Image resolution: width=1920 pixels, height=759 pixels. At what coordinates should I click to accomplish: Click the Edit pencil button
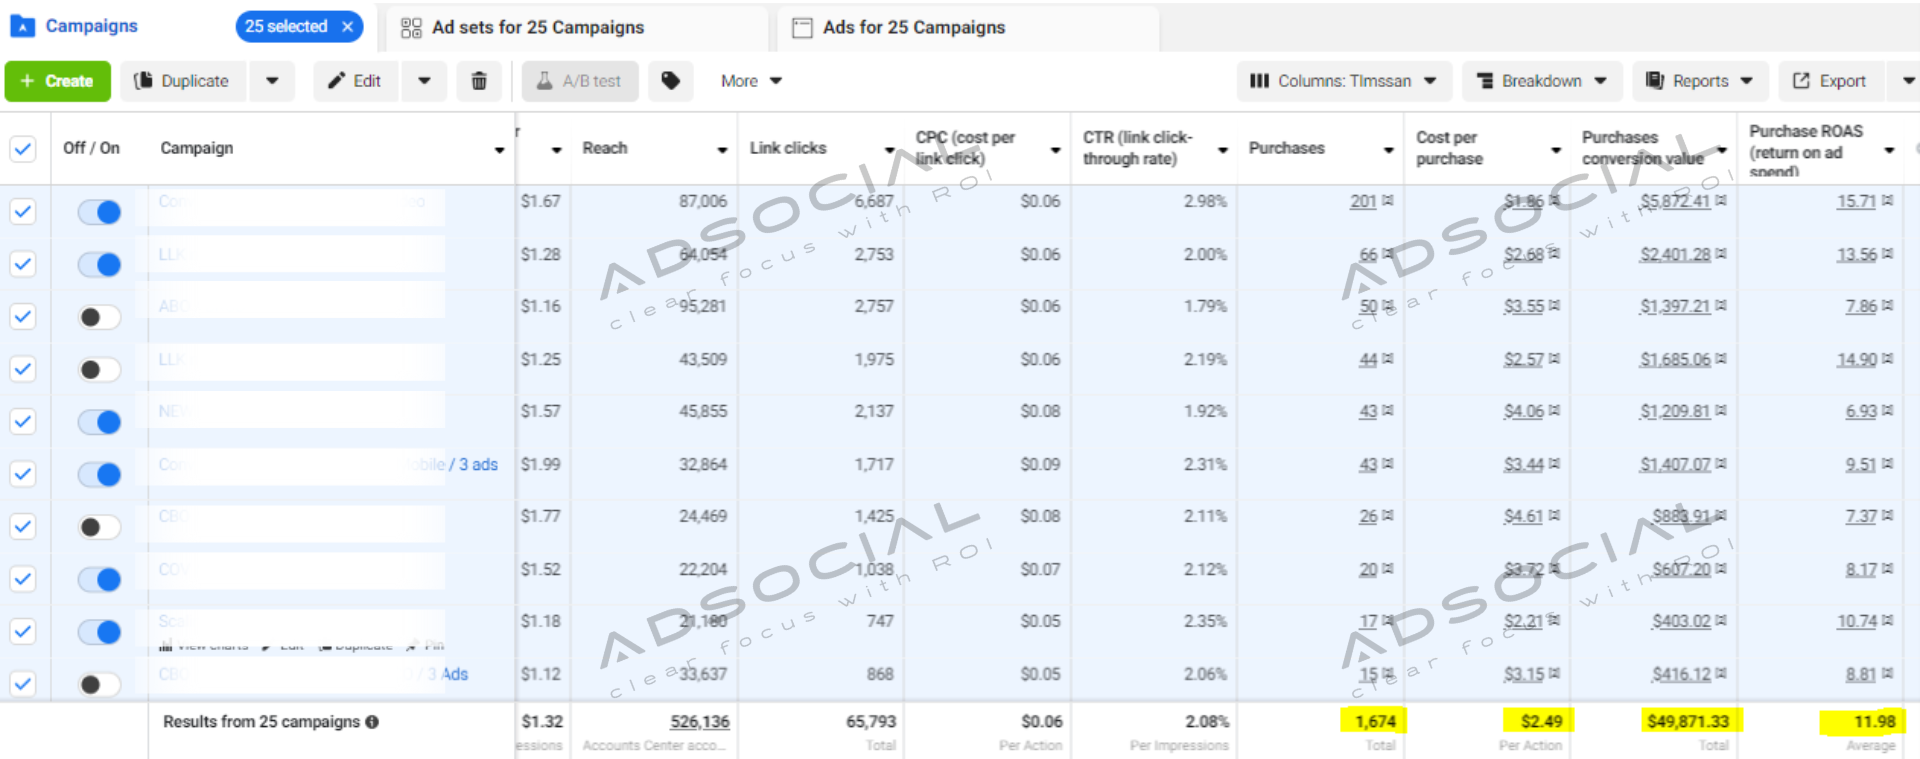pyautogui.click(x=355, y=81)
